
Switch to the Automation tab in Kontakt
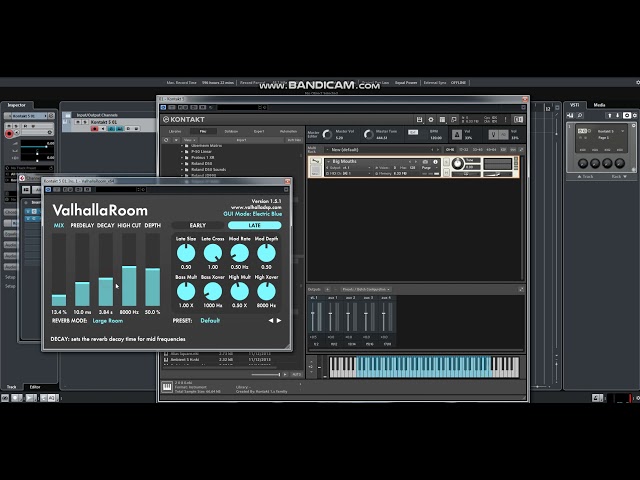point(288,131)
